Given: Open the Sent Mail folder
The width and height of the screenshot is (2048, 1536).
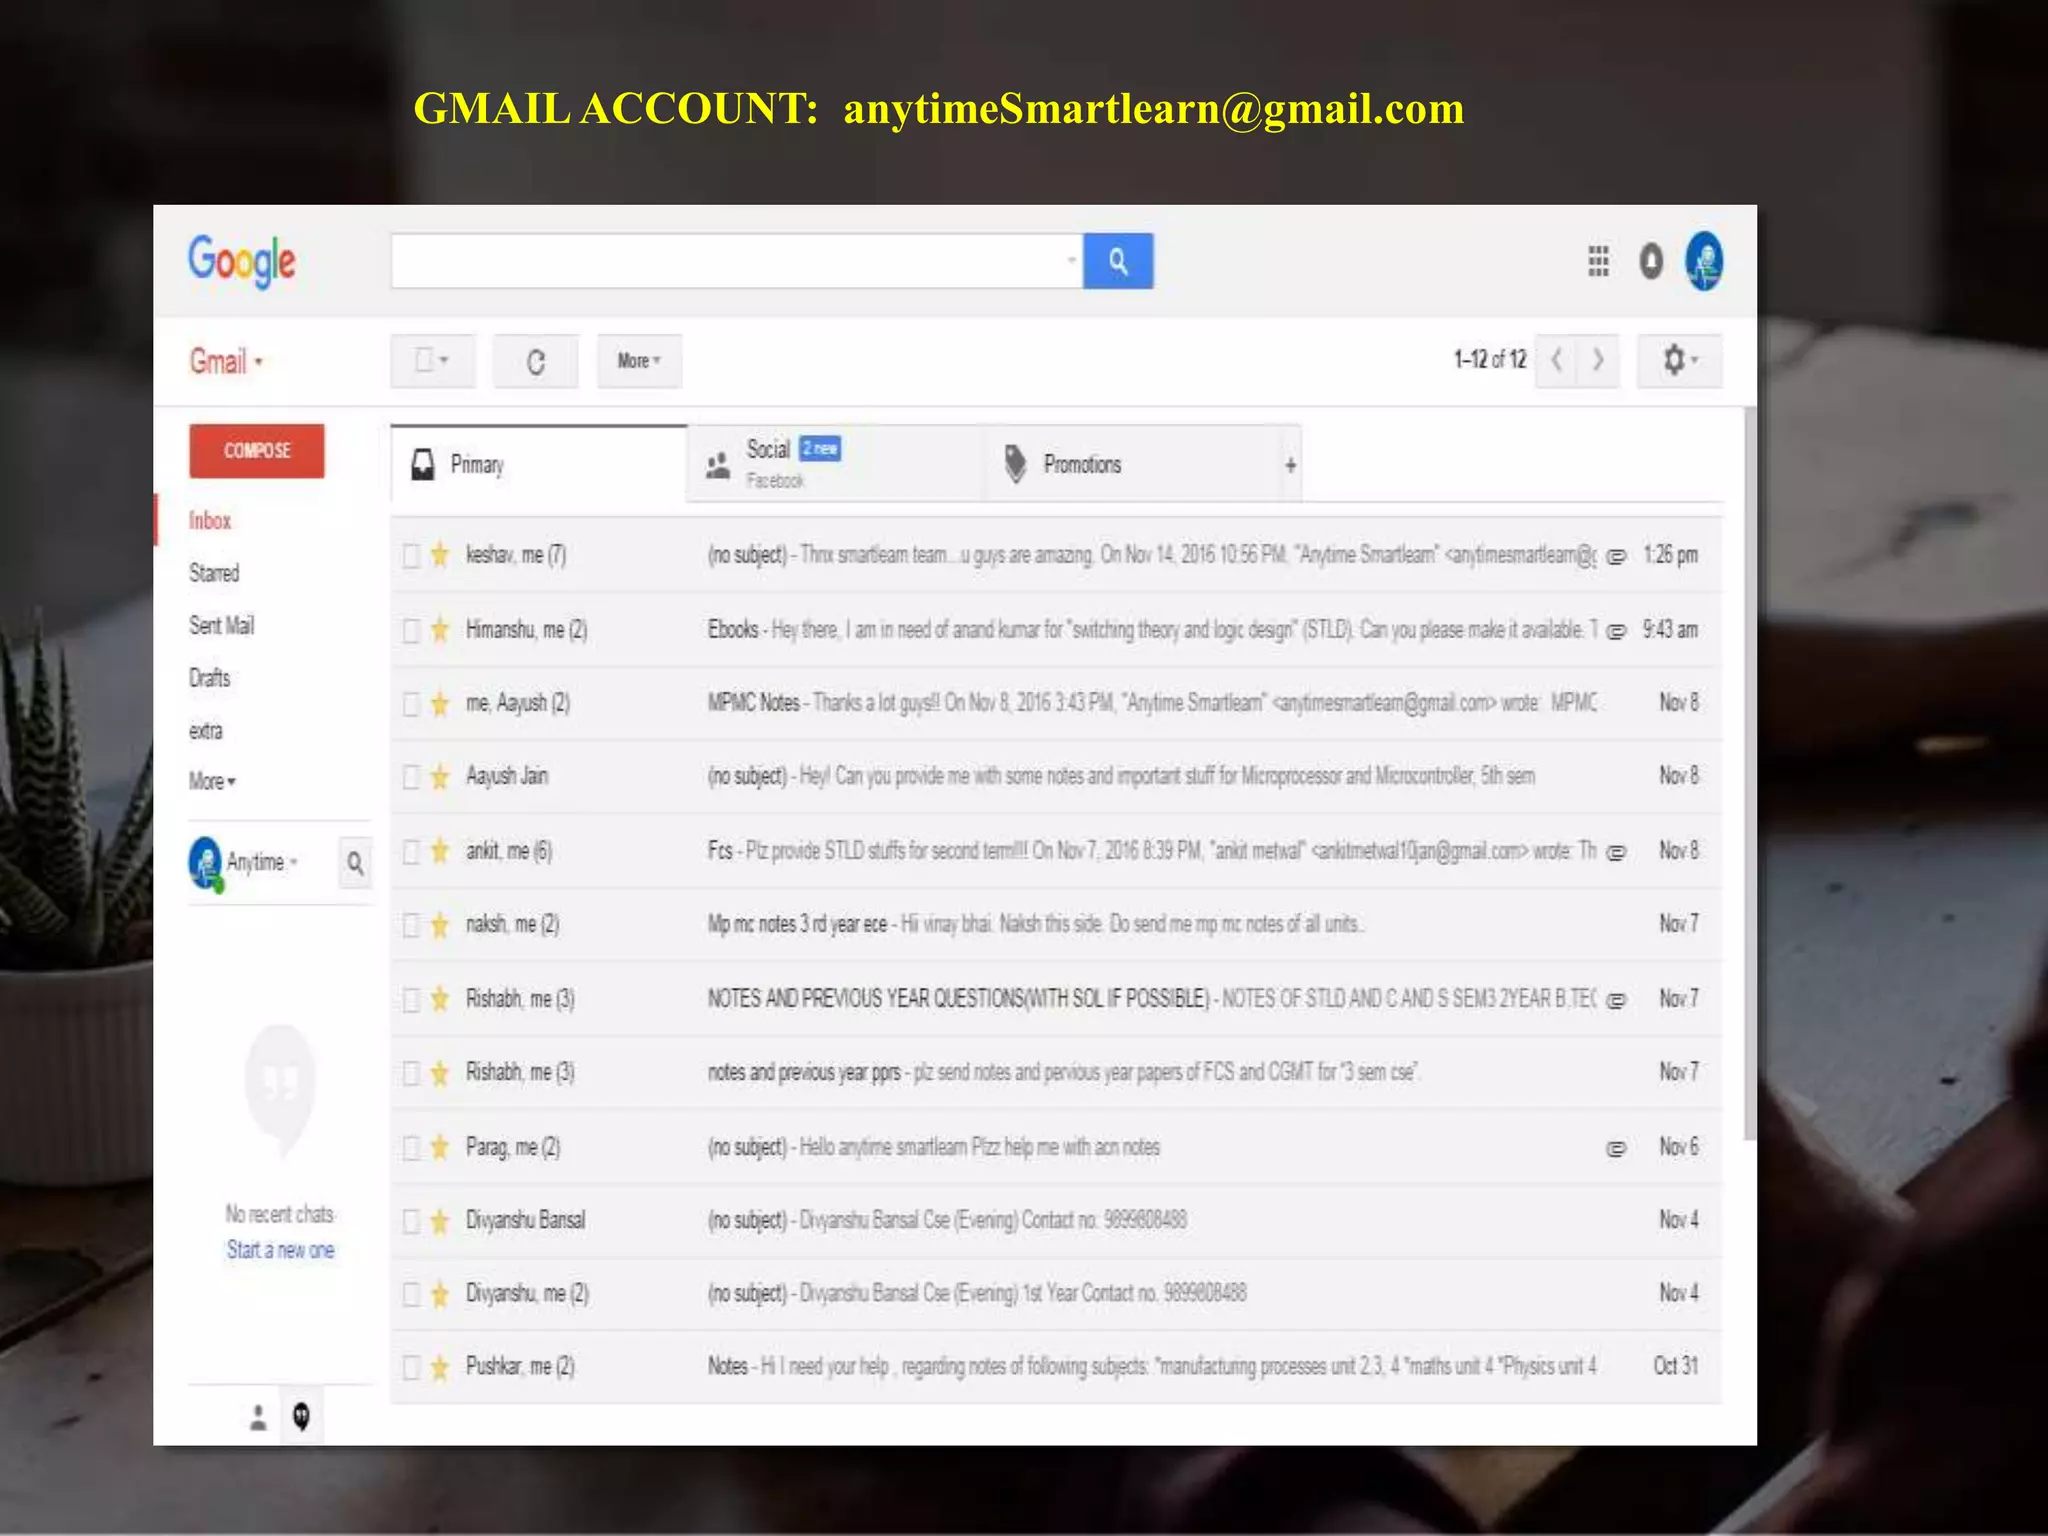Looking at the screenshot, I should [x=222, y=626].
